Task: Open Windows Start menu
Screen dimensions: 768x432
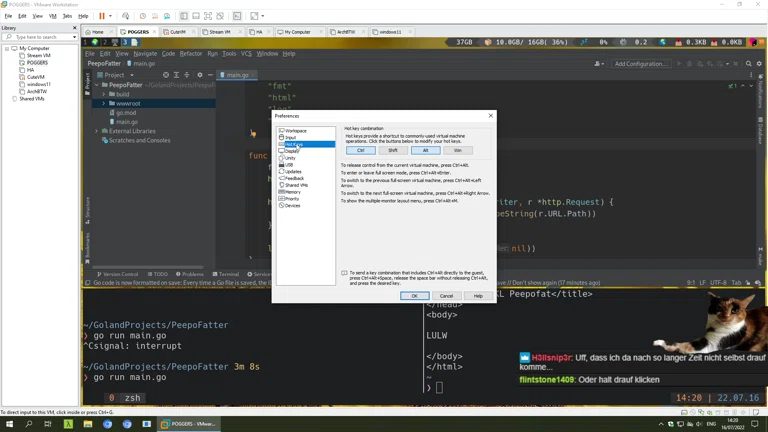Action: (x=9, y=424)
